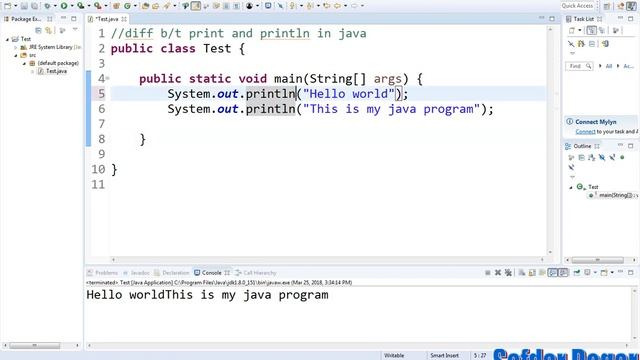Click the Open Task icon in toolbar
The width and height of the screenshot is (640, 360).
(156, 6)
